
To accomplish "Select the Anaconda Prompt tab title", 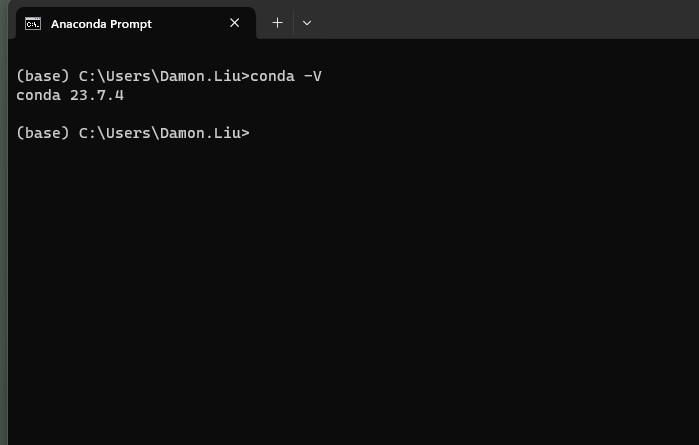I will [x=101, y=23].
